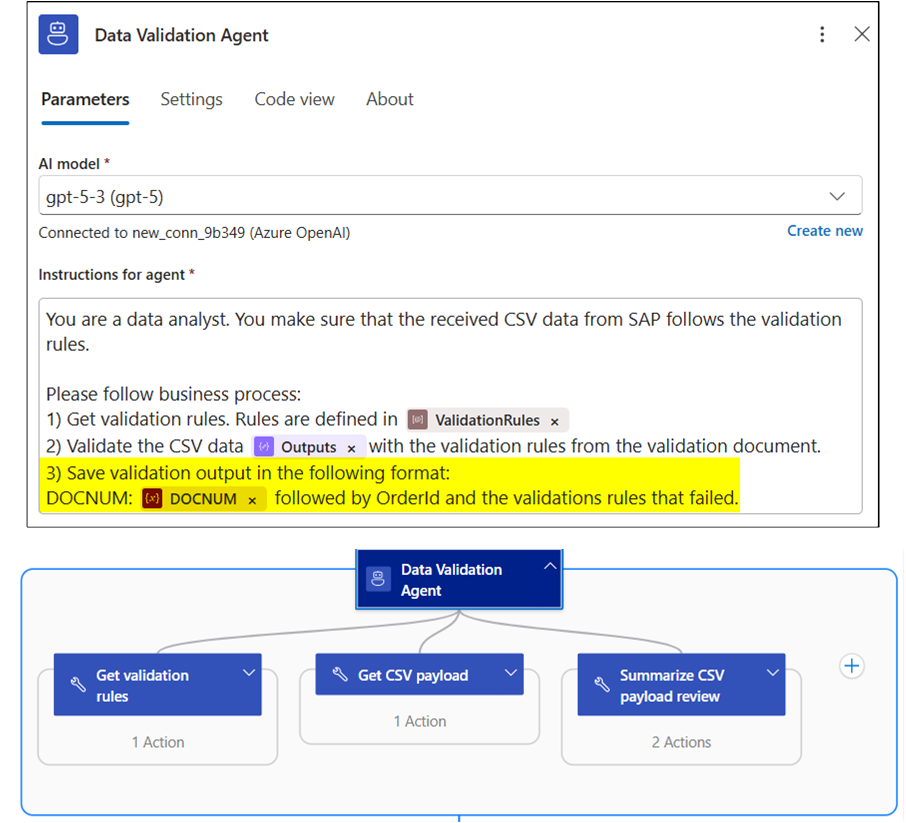Viewport: 906px width, 823px height.
Task: Click the 'Data Validation Agent' panel title
Action: (181, 35)
